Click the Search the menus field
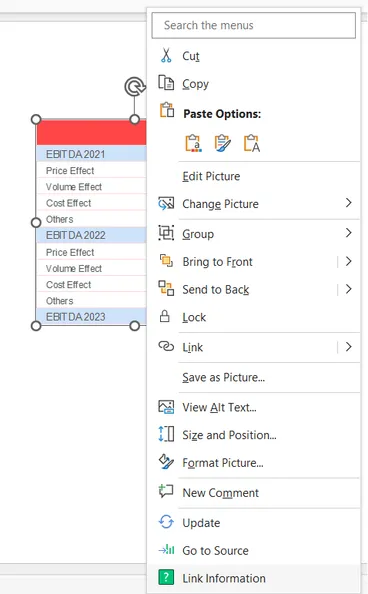The width and height of the screenshot is (368, 594). [254, 25]
